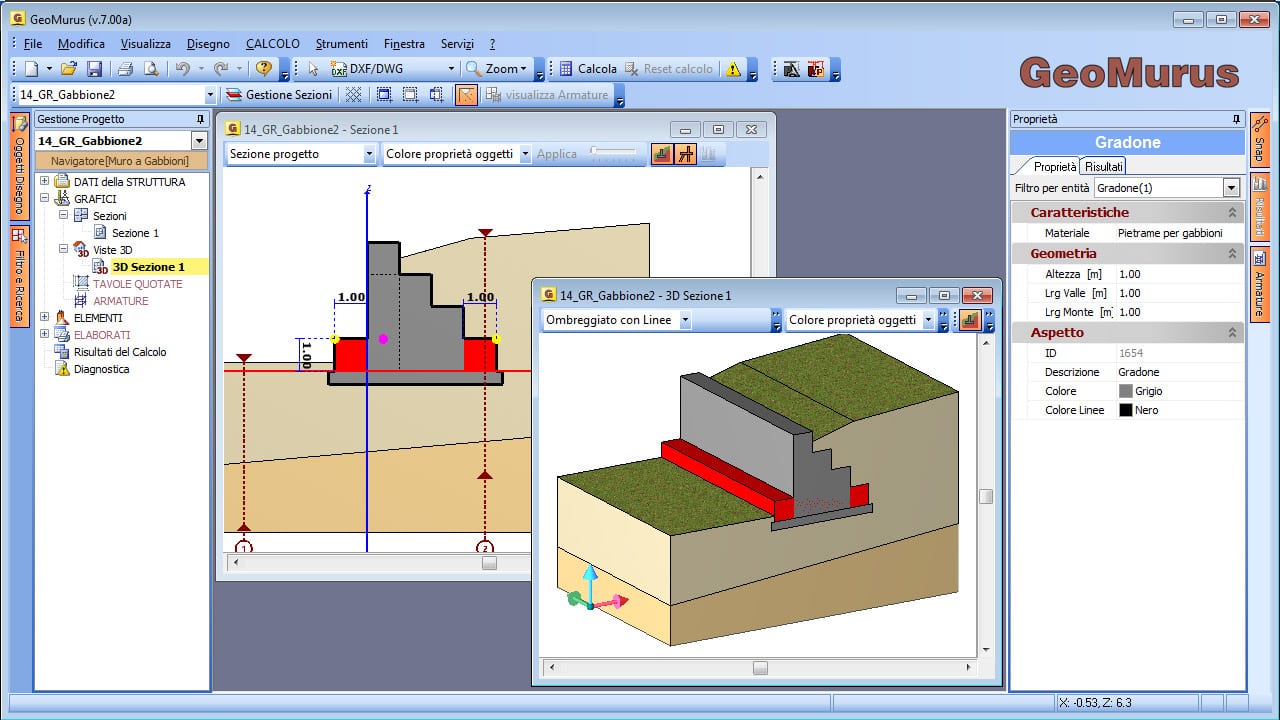The image size is (1280, 720).
Task: Edit the Altezza value field
Action: 1179,274
